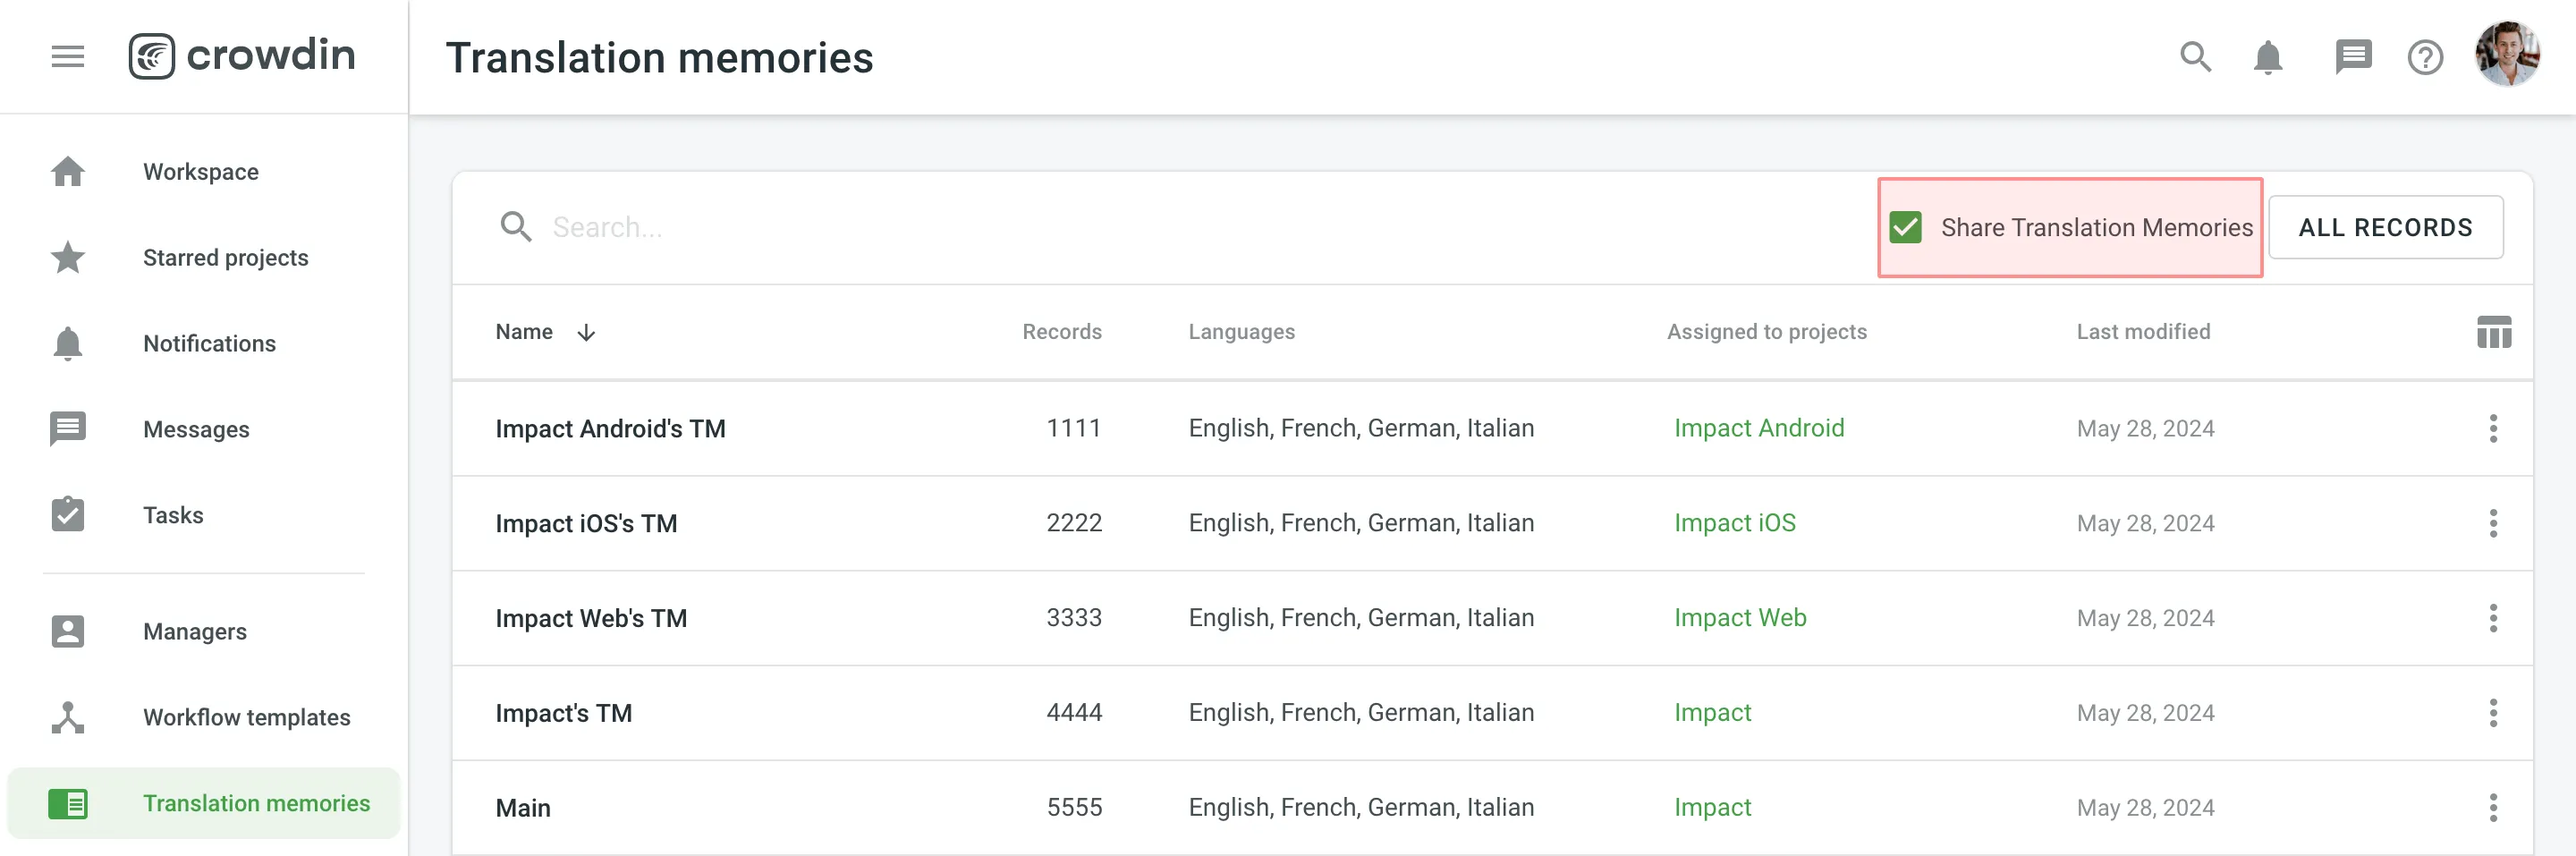2576x856 pixels.
Task: Click the Assigned to projects column header
Action: (1766, 332)
